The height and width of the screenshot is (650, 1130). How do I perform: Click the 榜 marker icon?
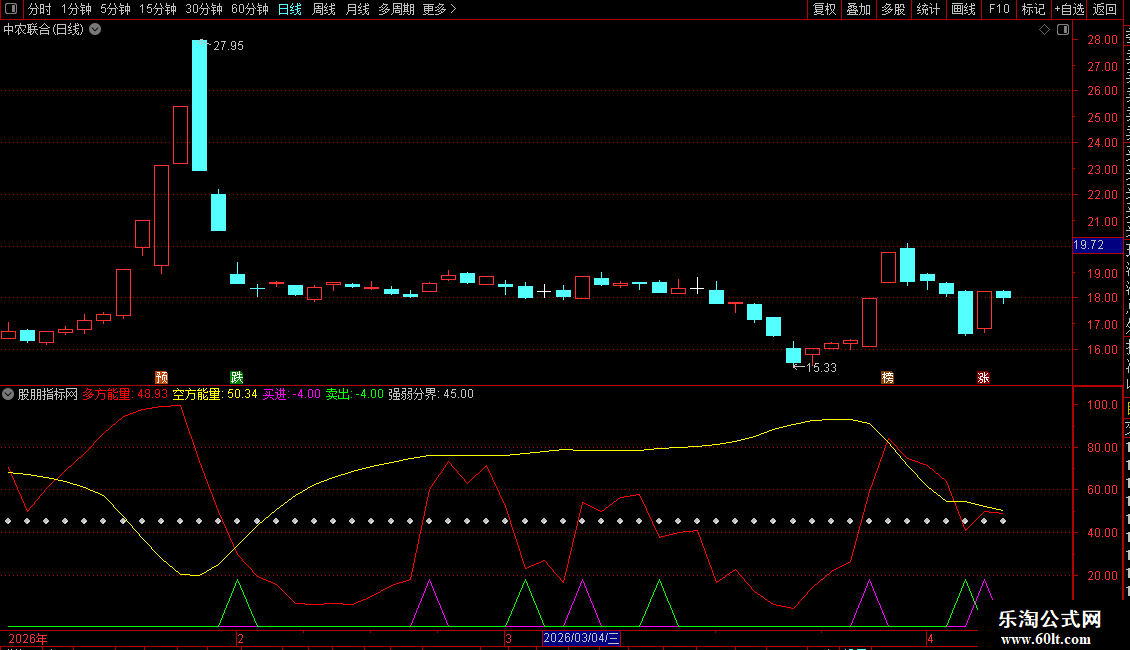[x=887, y=377]
